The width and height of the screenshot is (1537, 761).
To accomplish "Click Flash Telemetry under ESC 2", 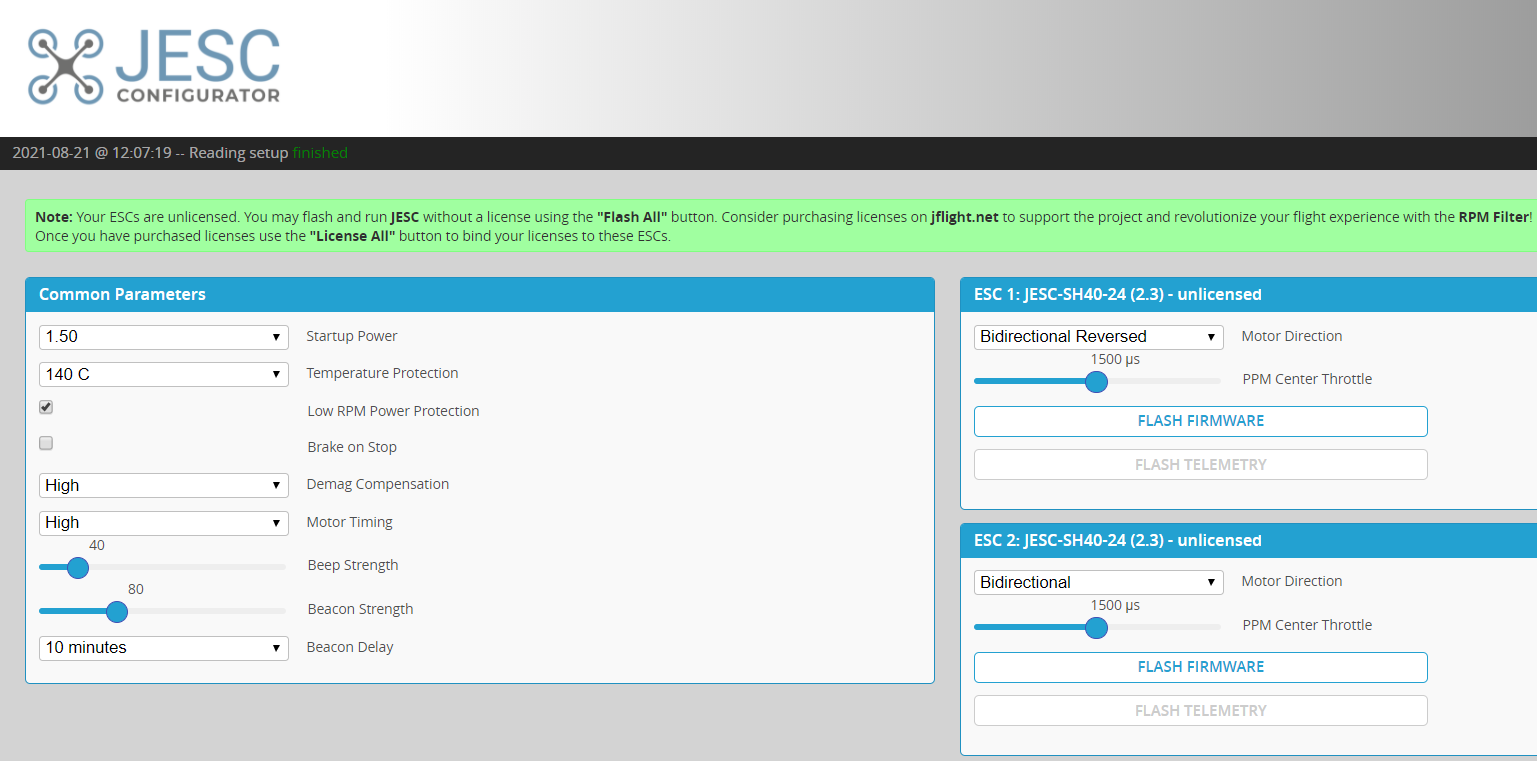I will [x=1201, y=711].
